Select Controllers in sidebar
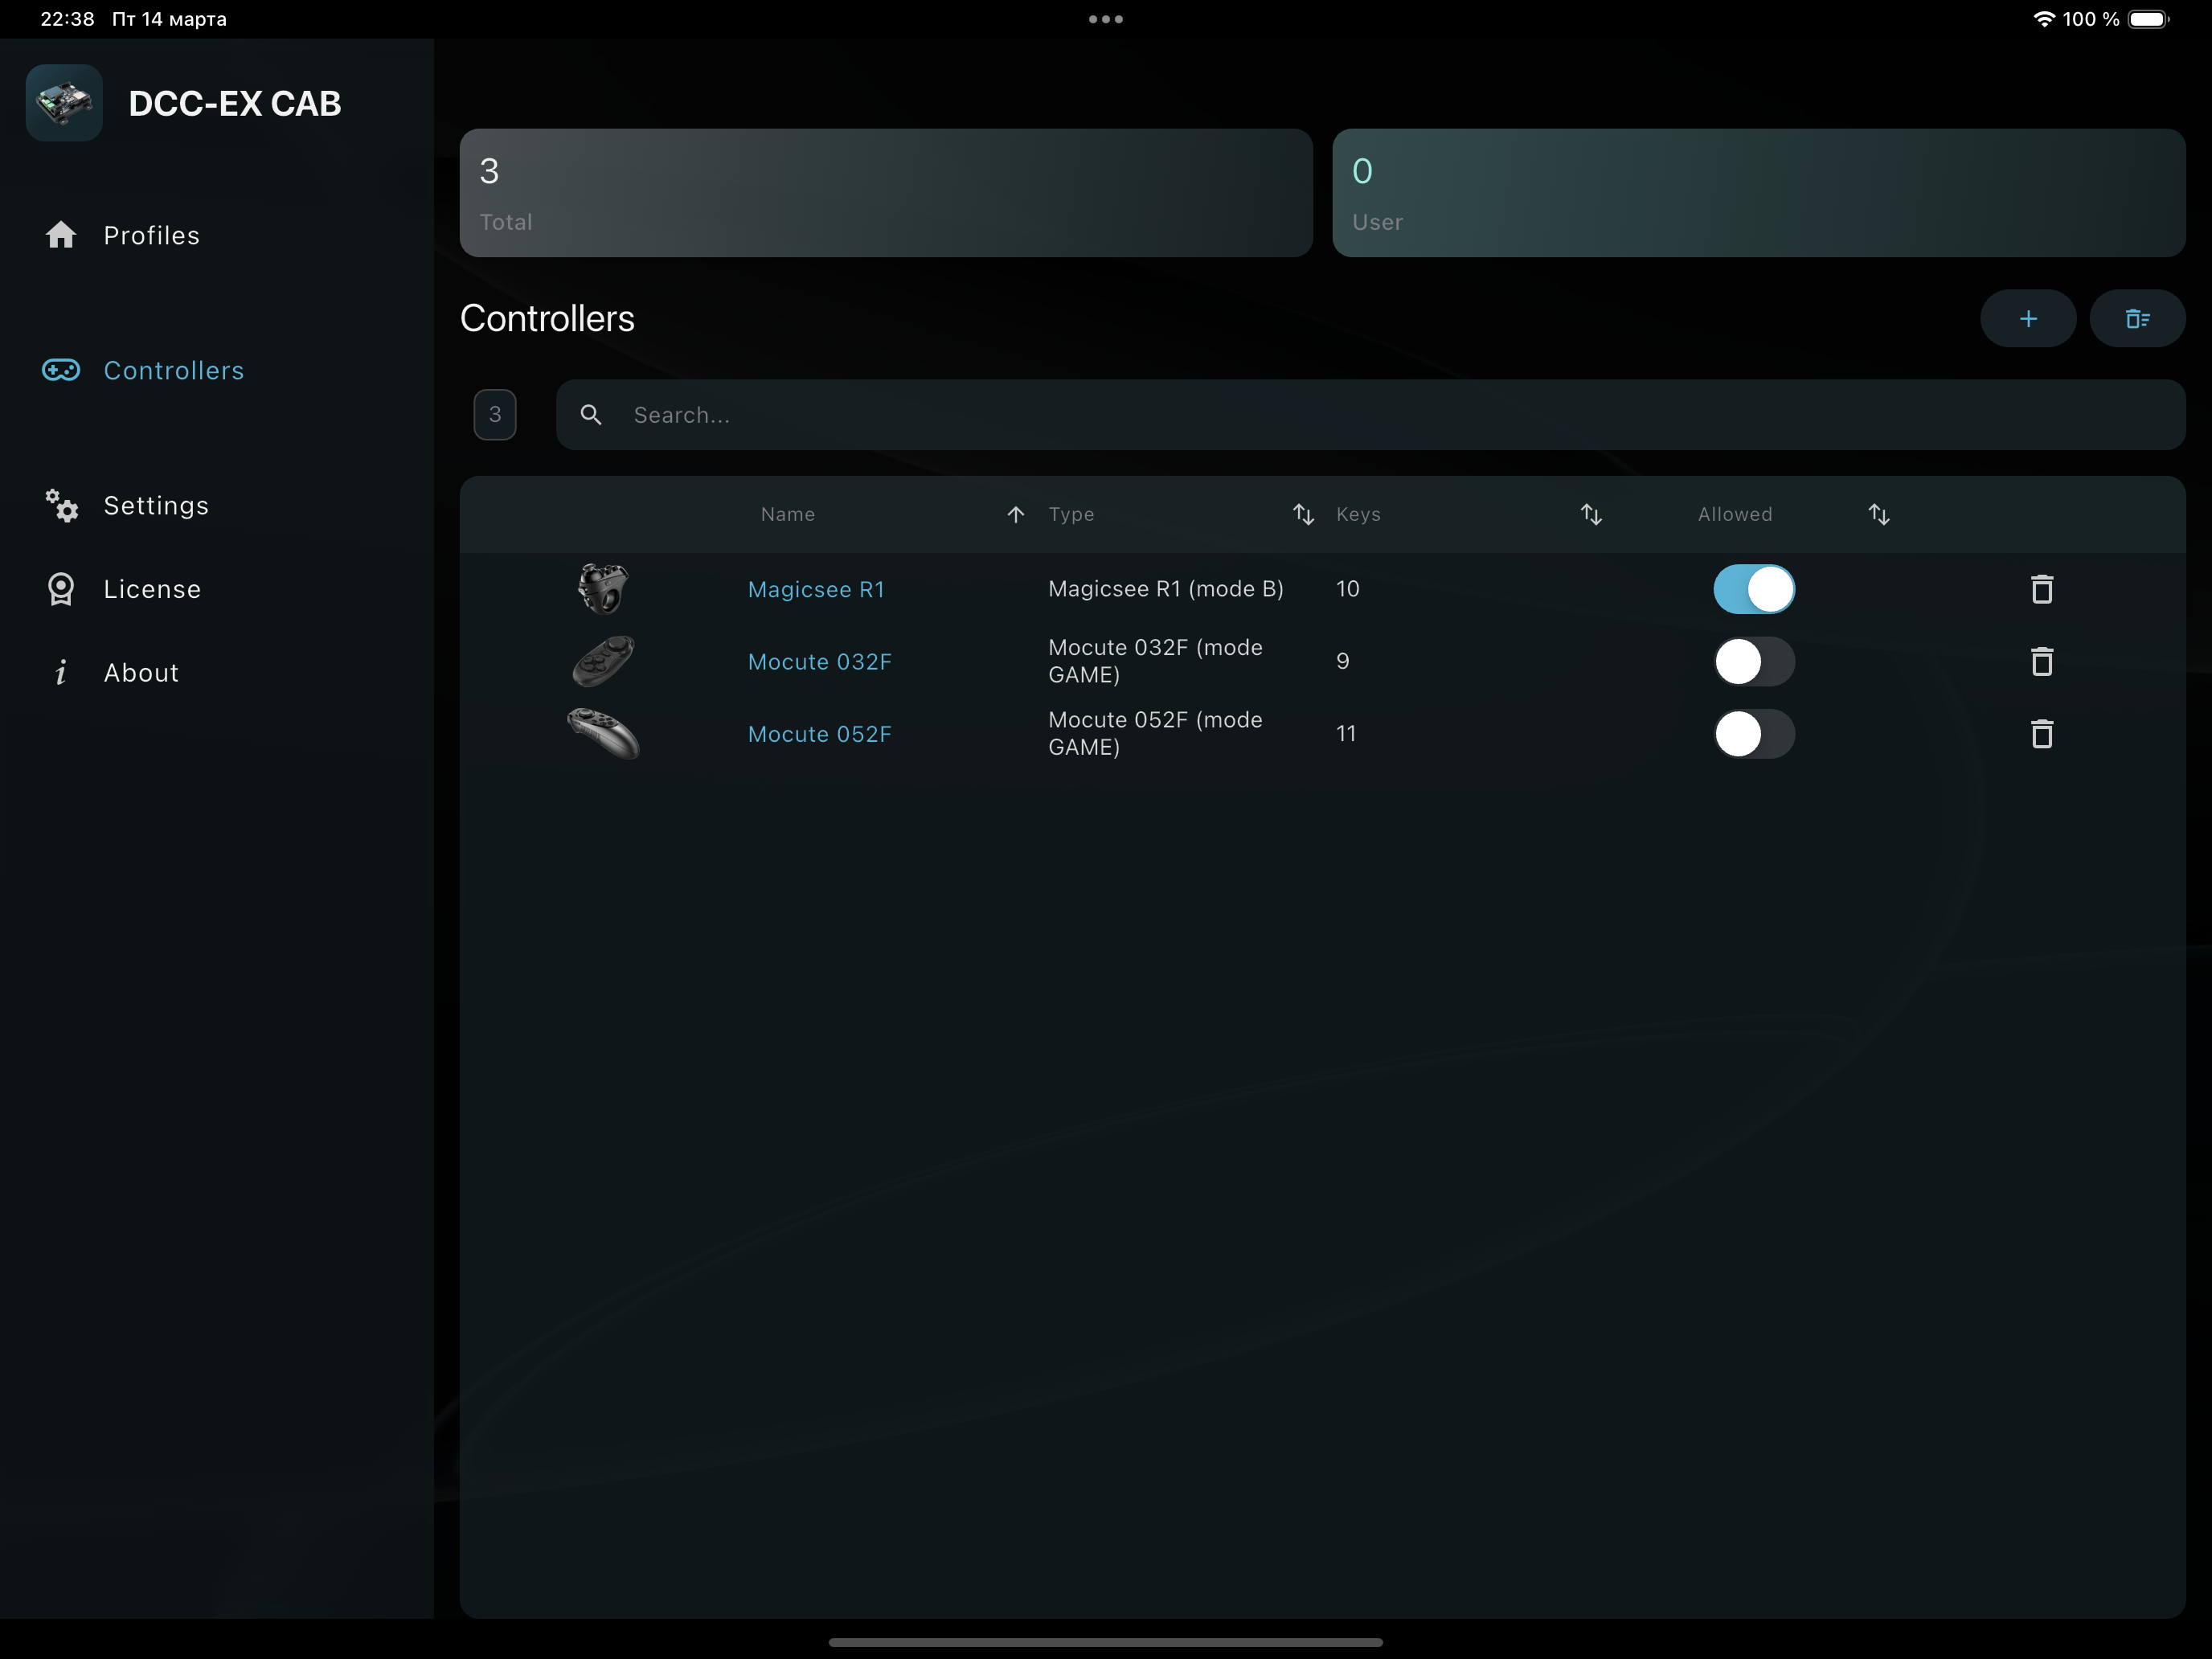 174,370
